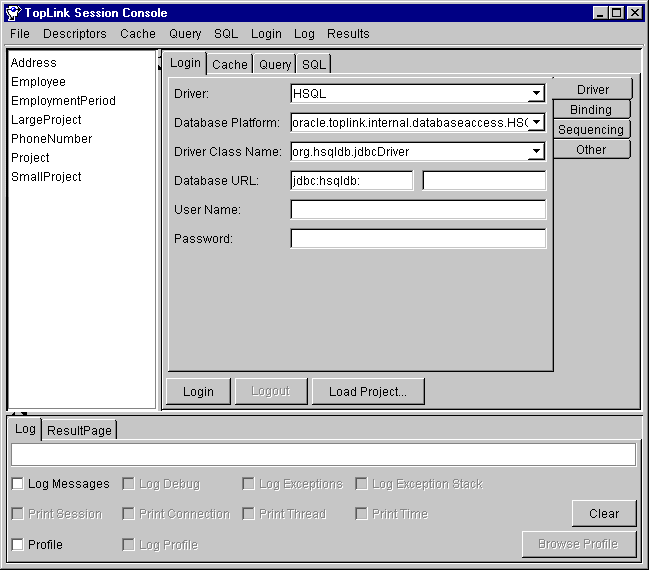Switch to the Query tab
The width and height of the screenshot is (649, 570).
tap(275, 64)
